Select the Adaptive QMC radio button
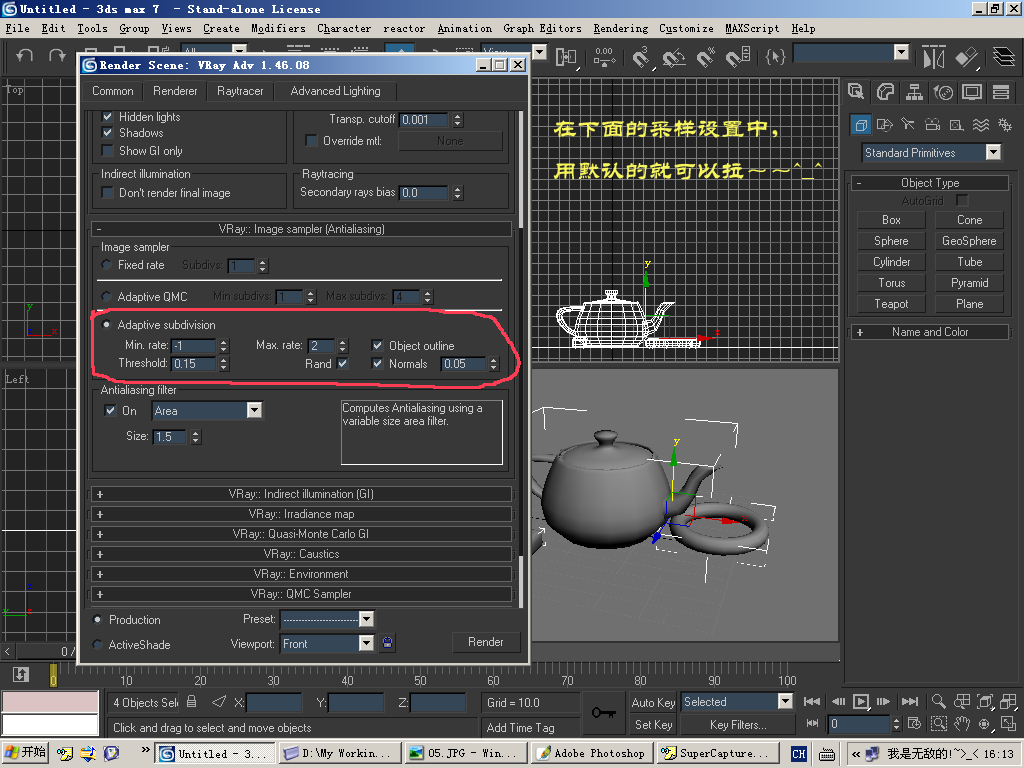The image size is (1024, 768). click(106, 296)
